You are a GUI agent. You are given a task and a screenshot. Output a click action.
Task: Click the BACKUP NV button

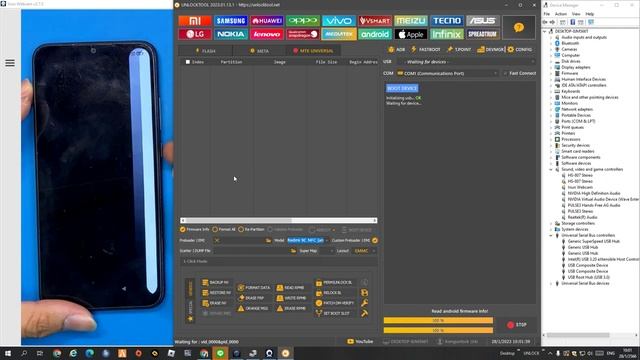click(216, 282)
